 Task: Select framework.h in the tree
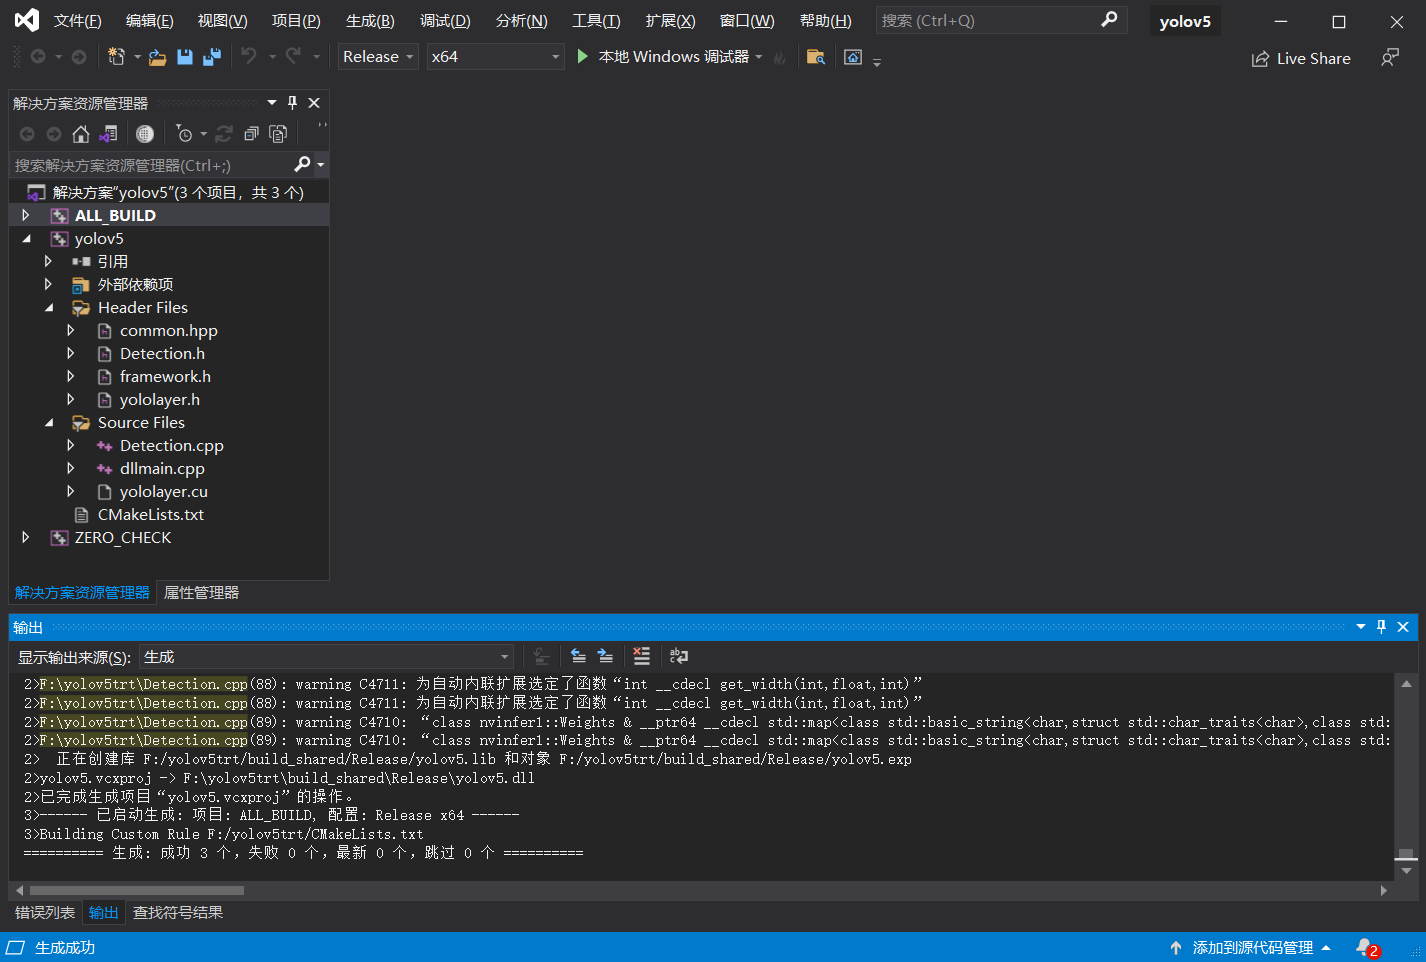point(165,376)
